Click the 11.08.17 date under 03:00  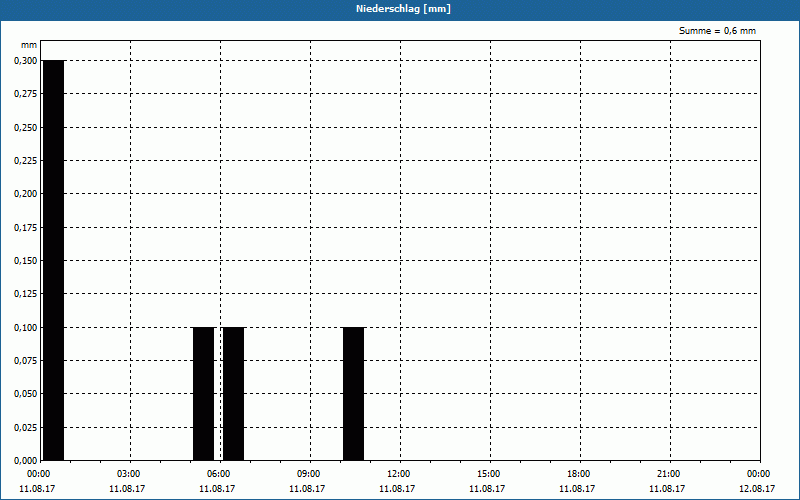coord(127,489)
